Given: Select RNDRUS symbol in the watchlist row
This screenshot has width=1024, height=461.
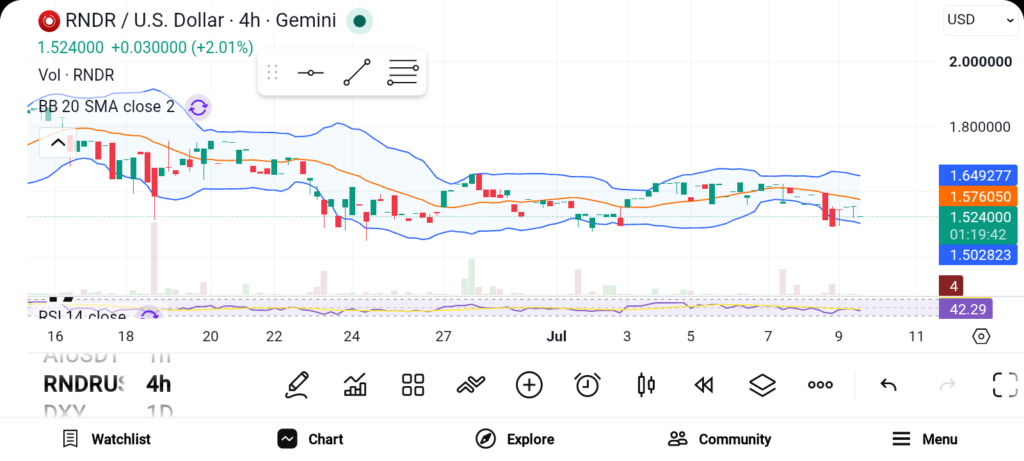Looking at the screenshot, I should [x=83, y=384].
